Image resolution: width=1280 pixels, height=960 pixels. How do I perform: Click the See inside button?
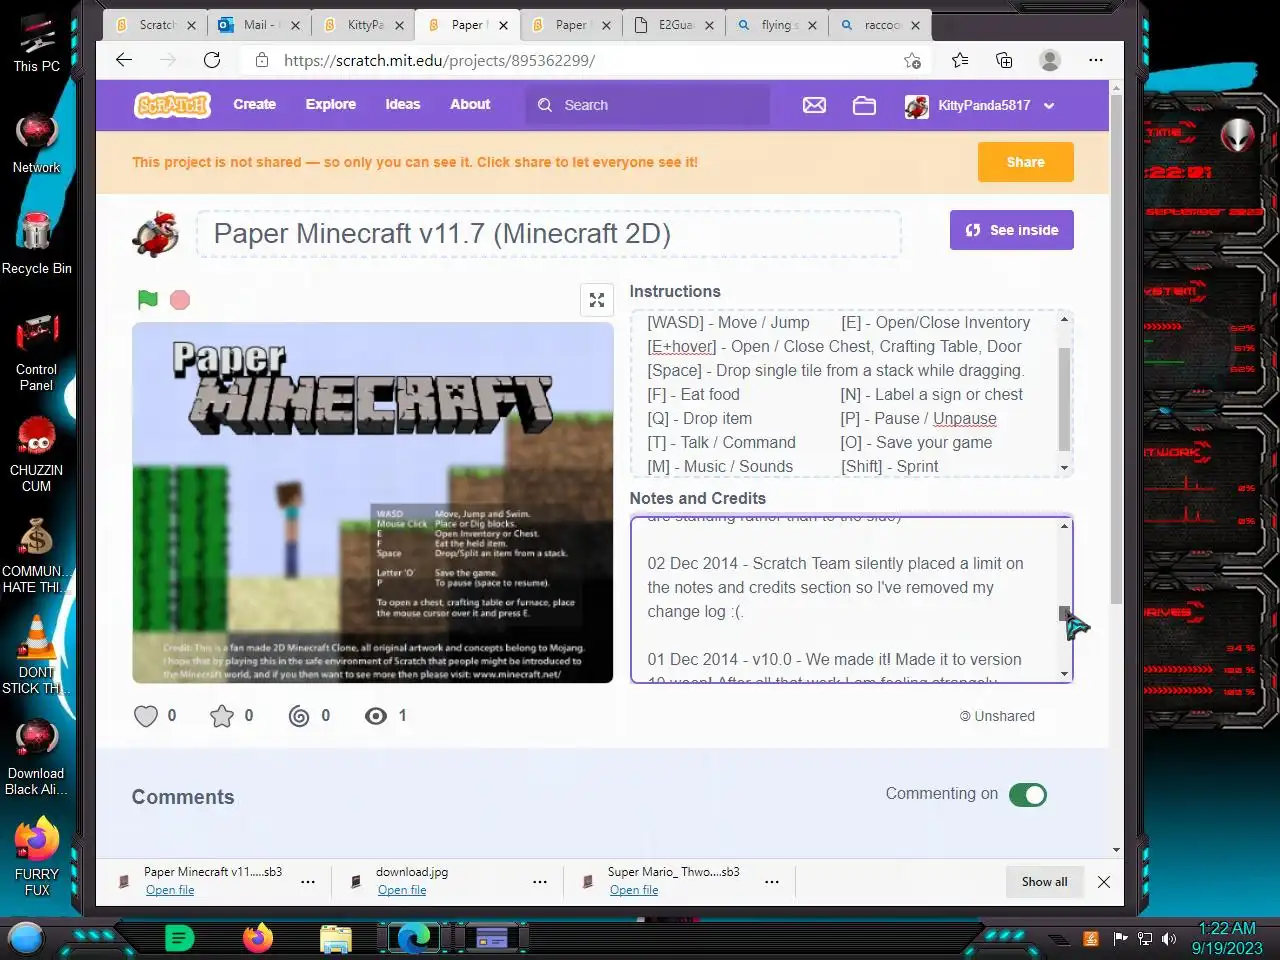(1012, 230)
